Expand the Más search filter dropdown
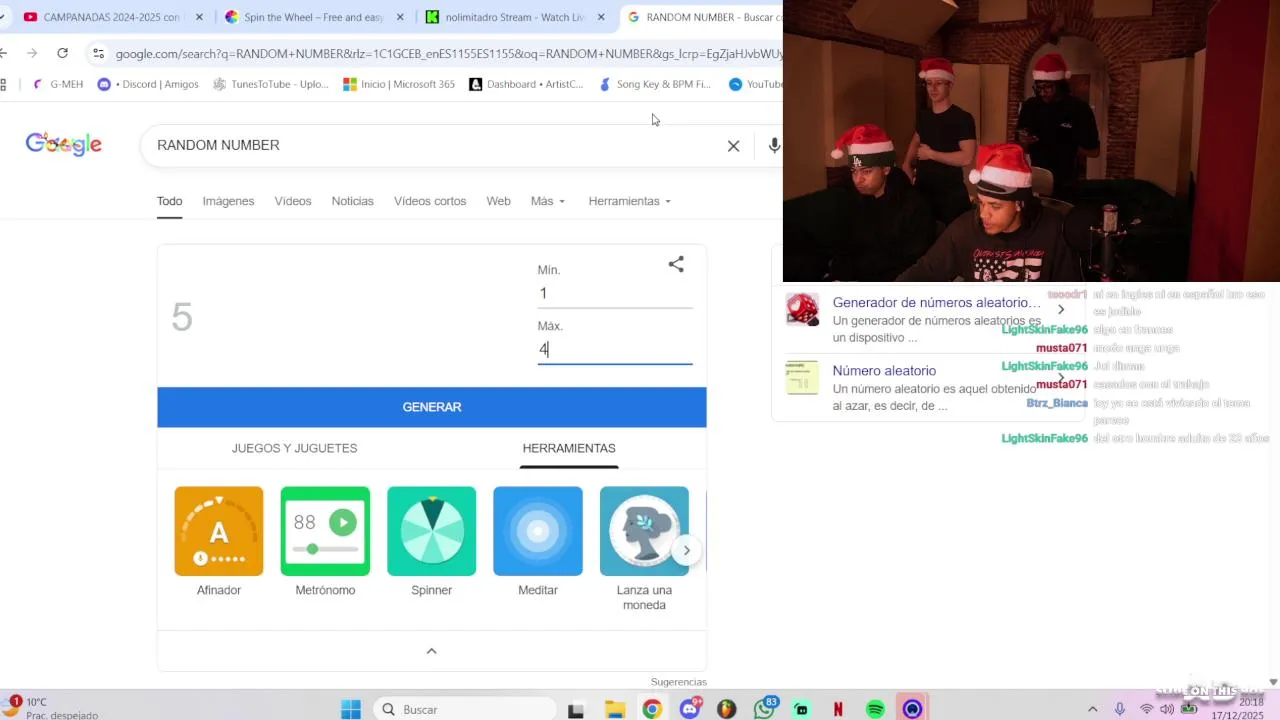 (x=548, y=201)
